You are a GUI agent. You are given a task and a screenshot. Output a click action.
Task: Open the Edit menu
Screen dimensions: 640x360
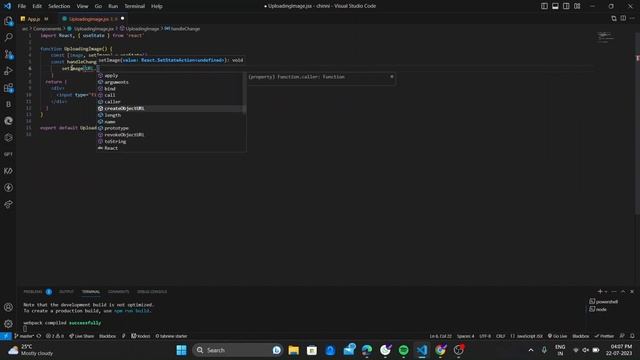pyautogui.click(x=37, y=6)
